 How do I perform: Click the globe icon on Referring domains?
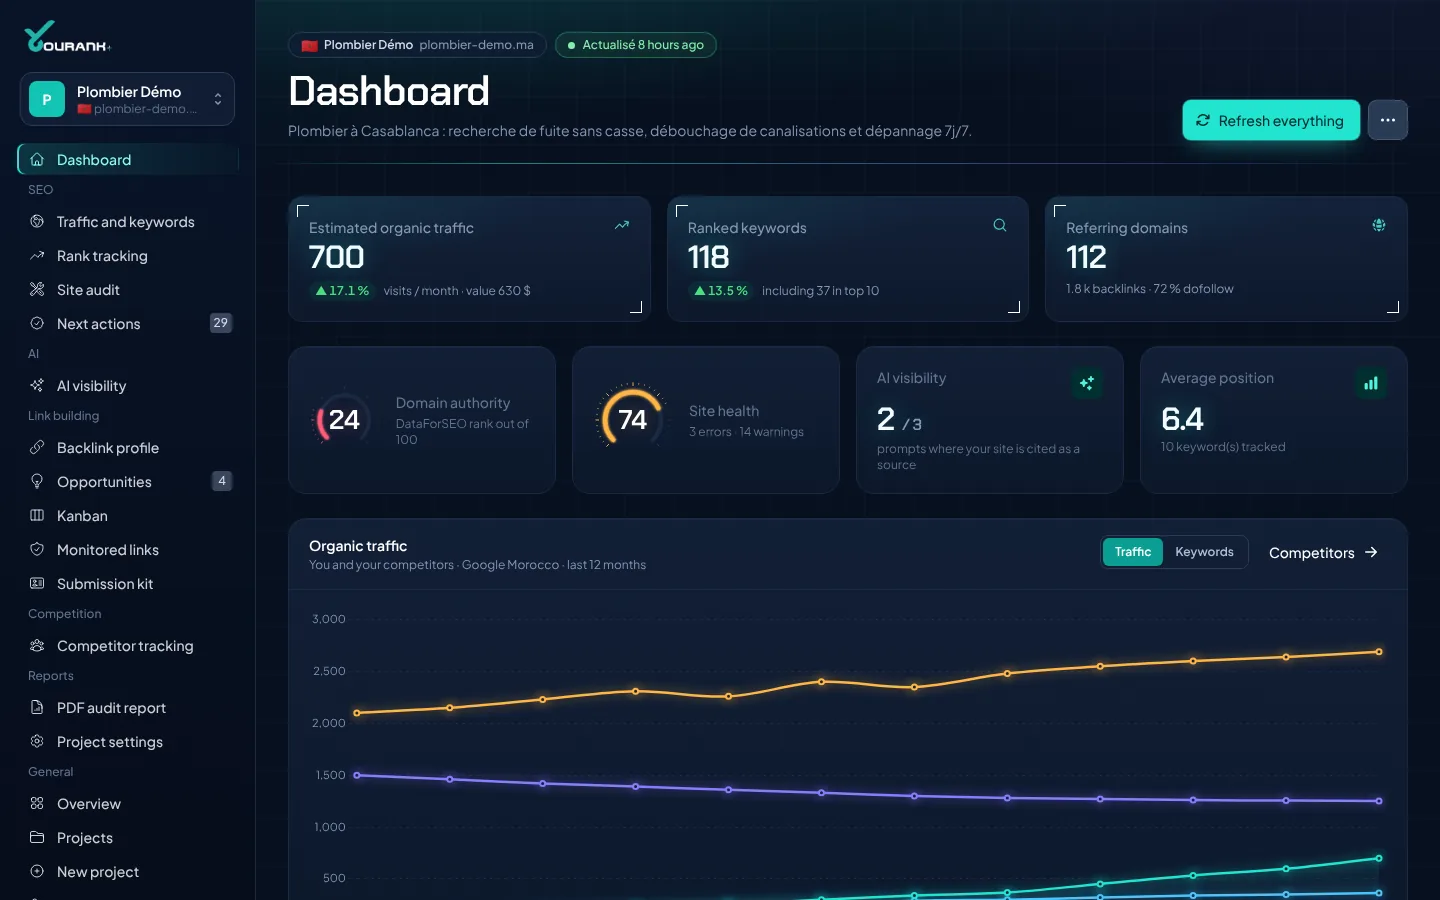pyautogui.click(x=1379, y=225)
